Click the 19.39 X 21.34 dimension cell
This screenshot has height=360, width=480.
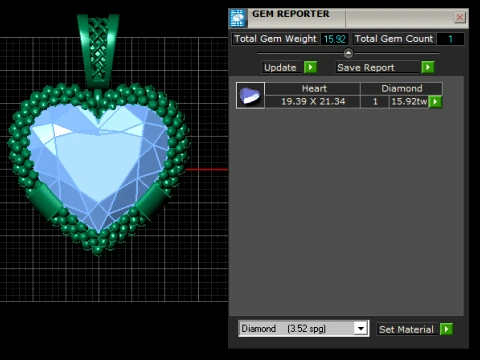pyautogui.click(x=313, y=102)
